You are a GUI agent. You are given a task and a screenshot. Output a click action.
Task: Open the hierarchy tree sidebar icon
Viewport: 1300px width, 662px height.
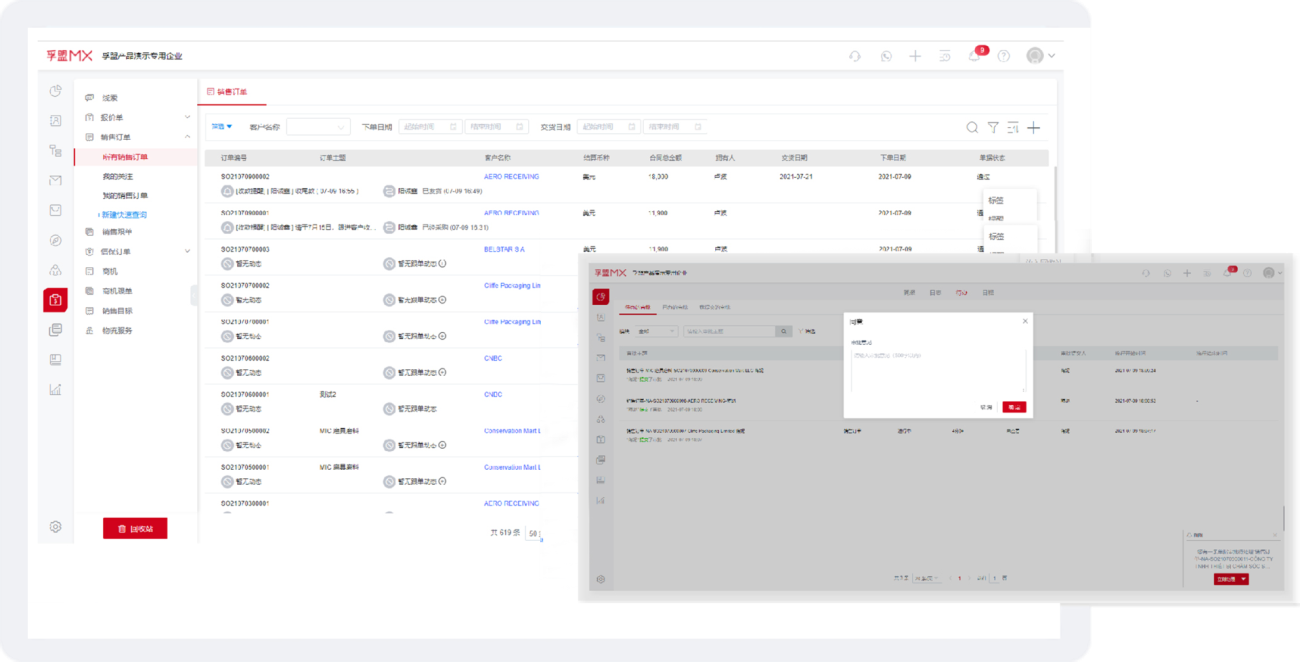pyautogui.click(x=56, y=151)
